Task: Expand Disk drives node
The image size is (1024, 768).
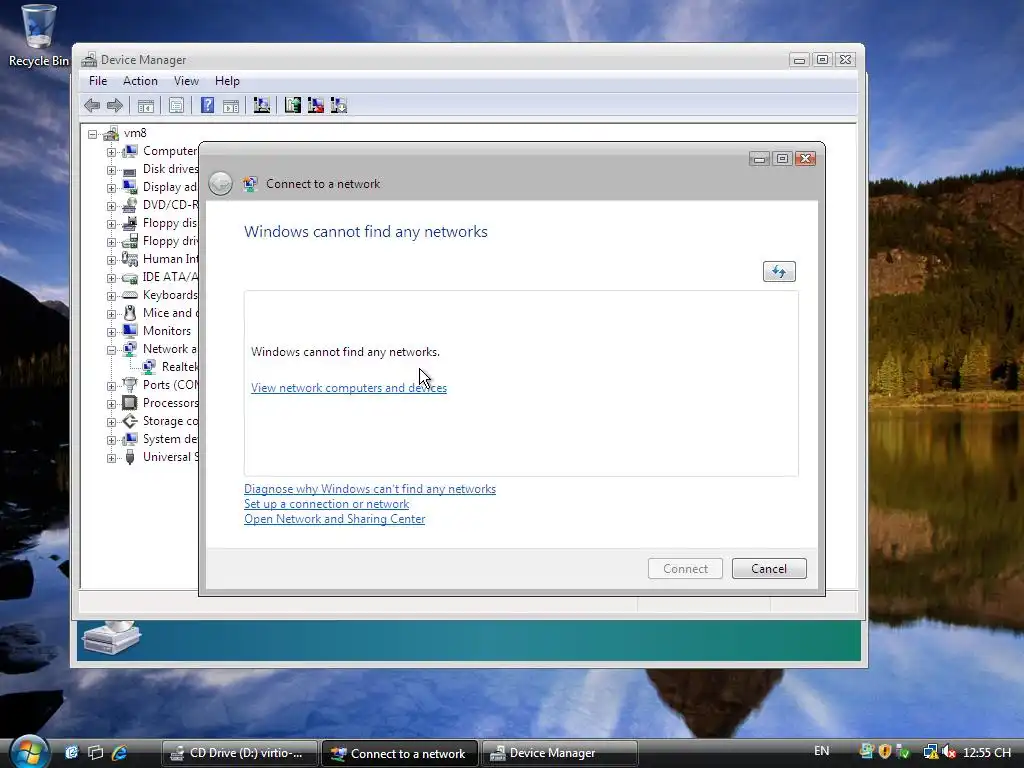Action: (111, 170)
